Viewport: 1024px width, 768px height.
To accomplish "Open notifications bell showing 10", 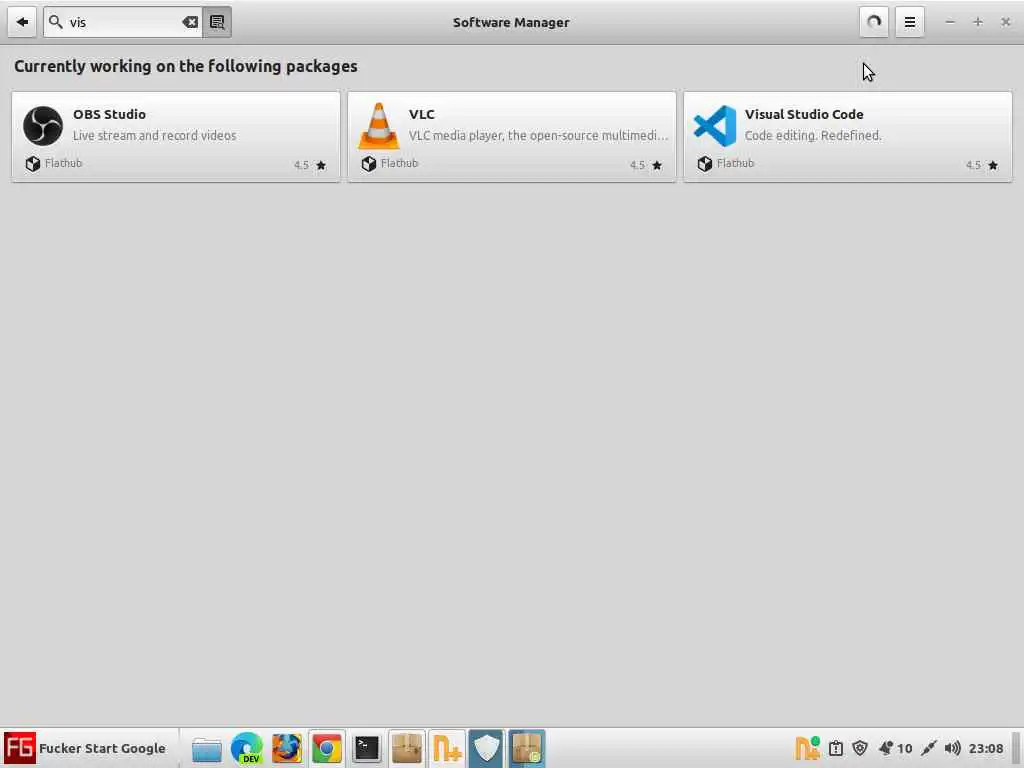I will coord(895,748).
